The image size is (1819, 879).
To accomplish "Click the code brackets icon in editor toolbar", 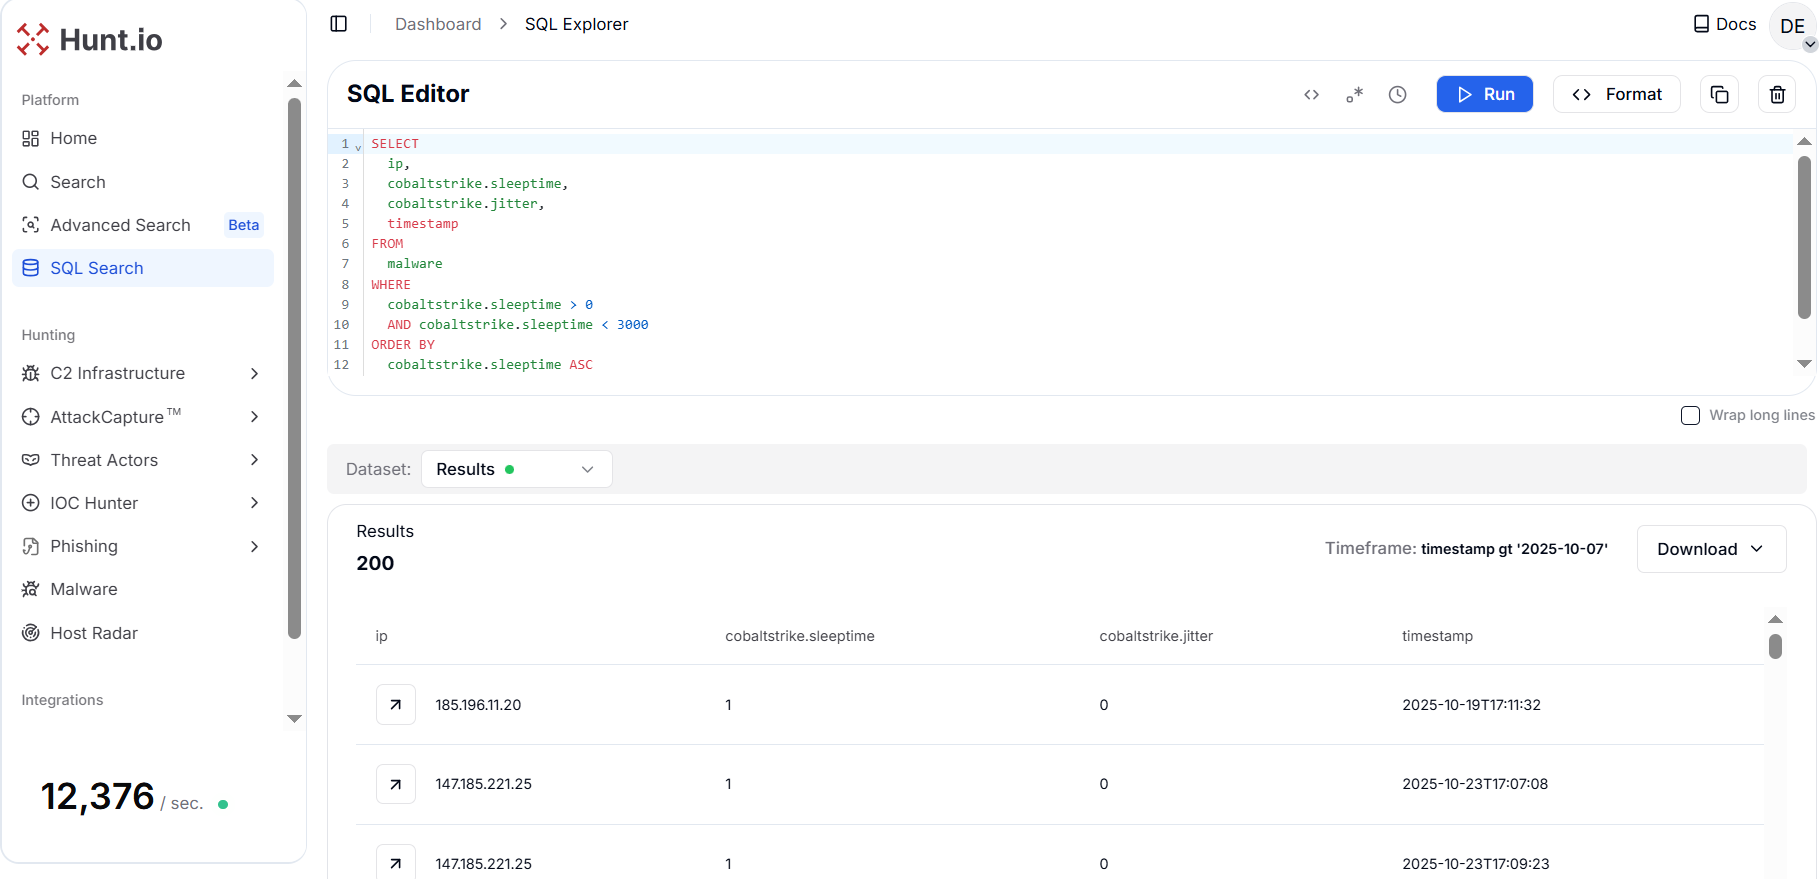I will (x=1311, y=95).
